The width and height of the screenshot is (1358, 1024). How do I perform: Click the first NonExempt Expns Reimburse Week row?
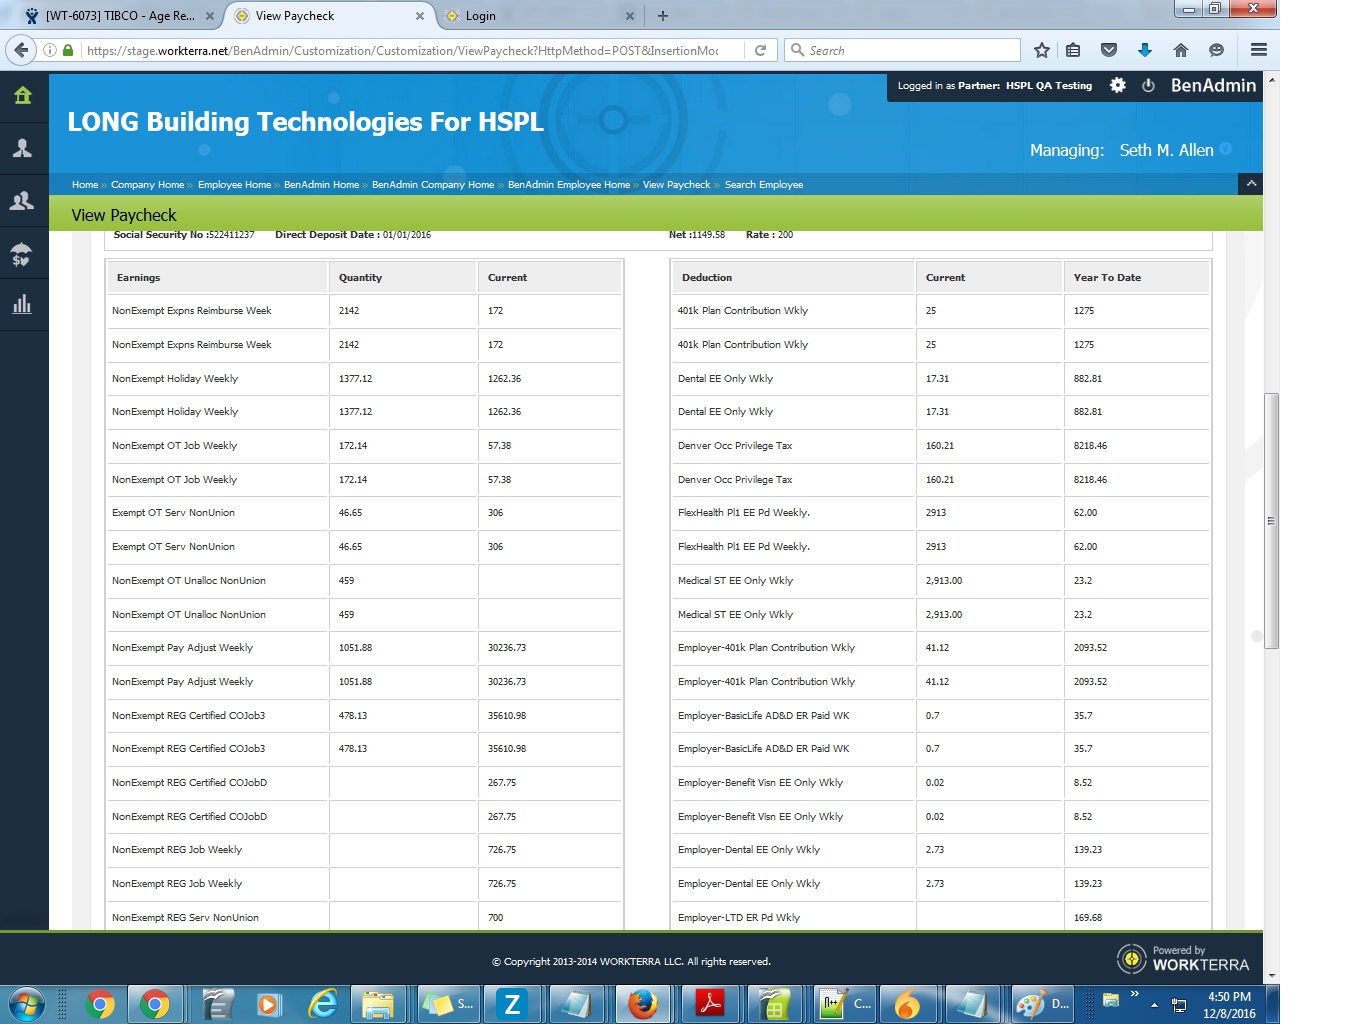tap(364, 311)
